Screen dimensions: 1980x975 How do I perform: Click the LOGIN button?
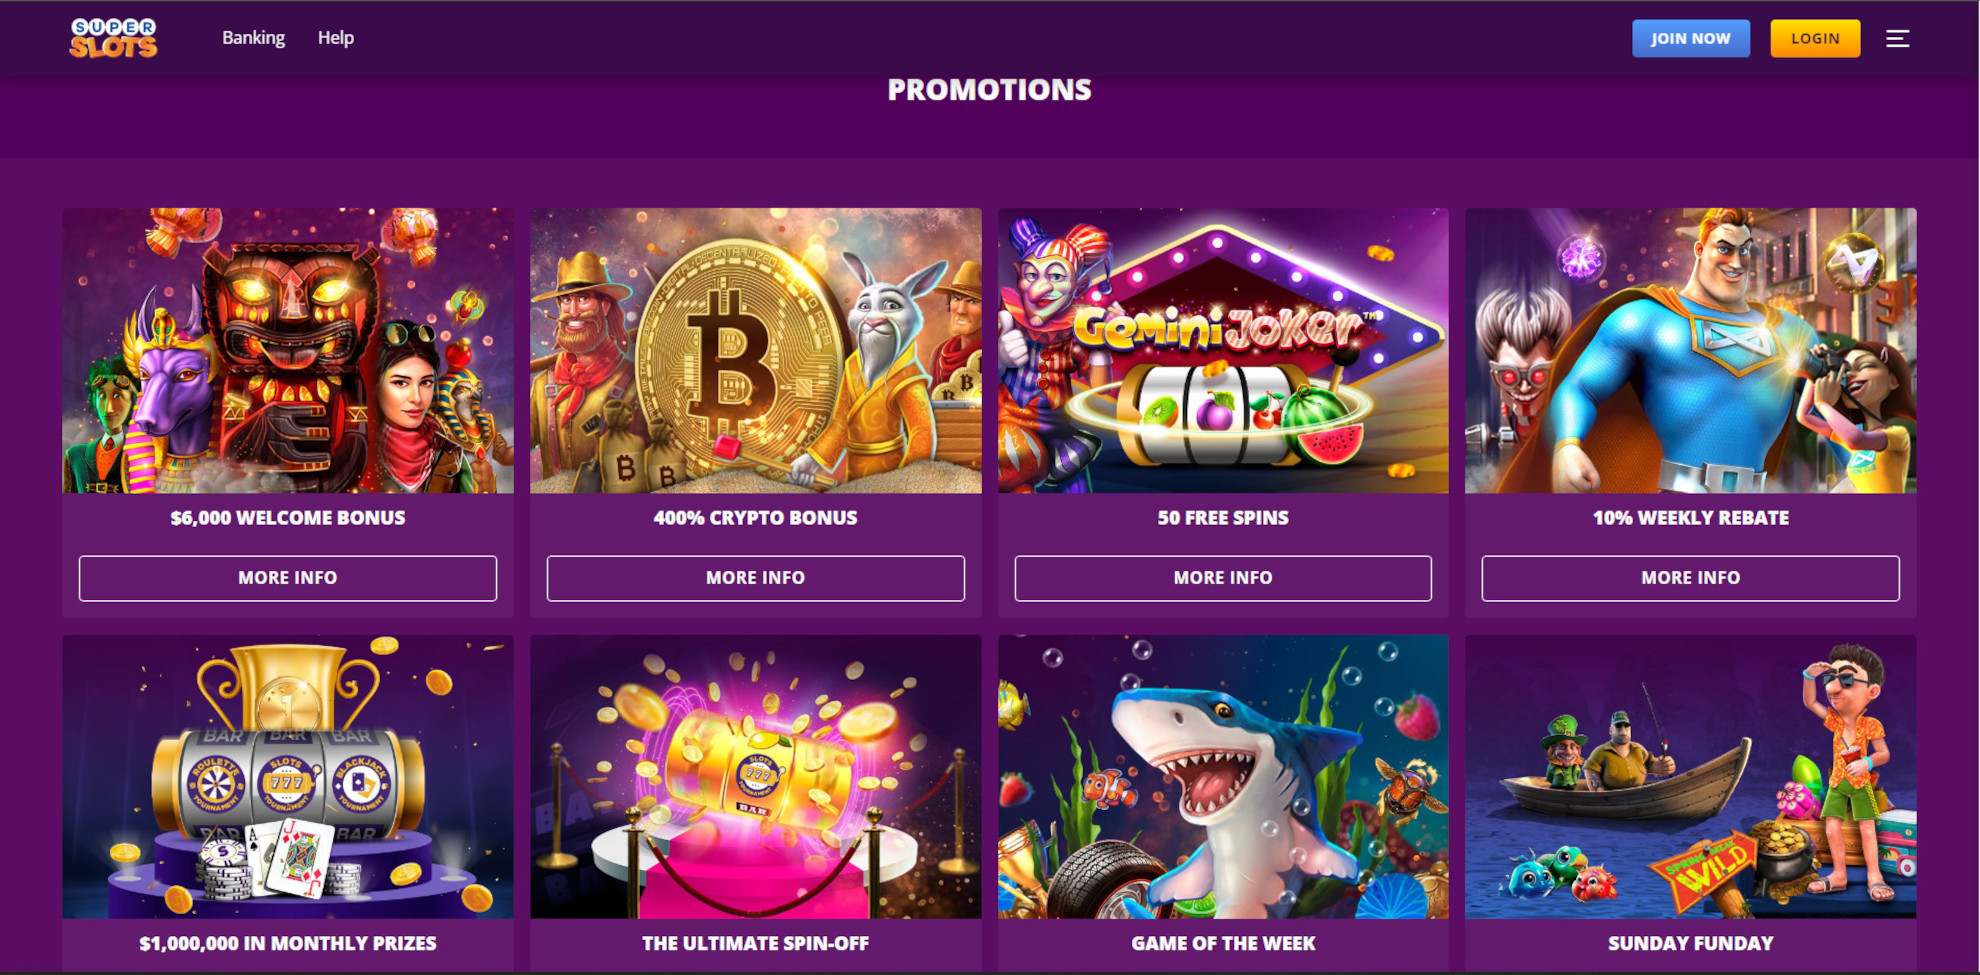pyautogui.click(x=1815, y=38)
